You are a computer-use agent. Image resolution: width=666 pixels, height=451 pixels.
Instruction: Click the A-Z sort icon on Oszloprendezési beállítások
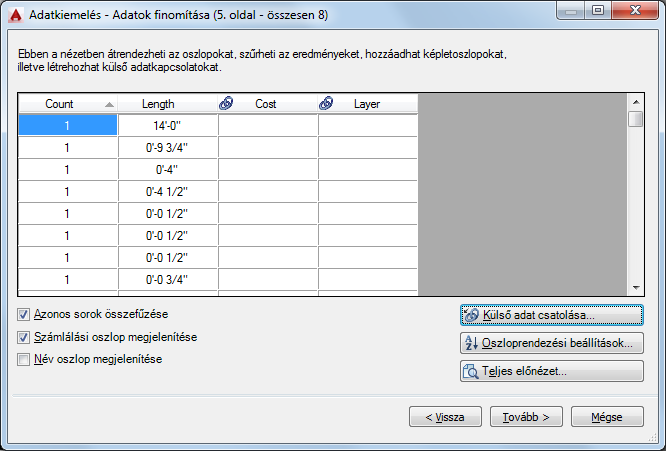pos(471,343)
